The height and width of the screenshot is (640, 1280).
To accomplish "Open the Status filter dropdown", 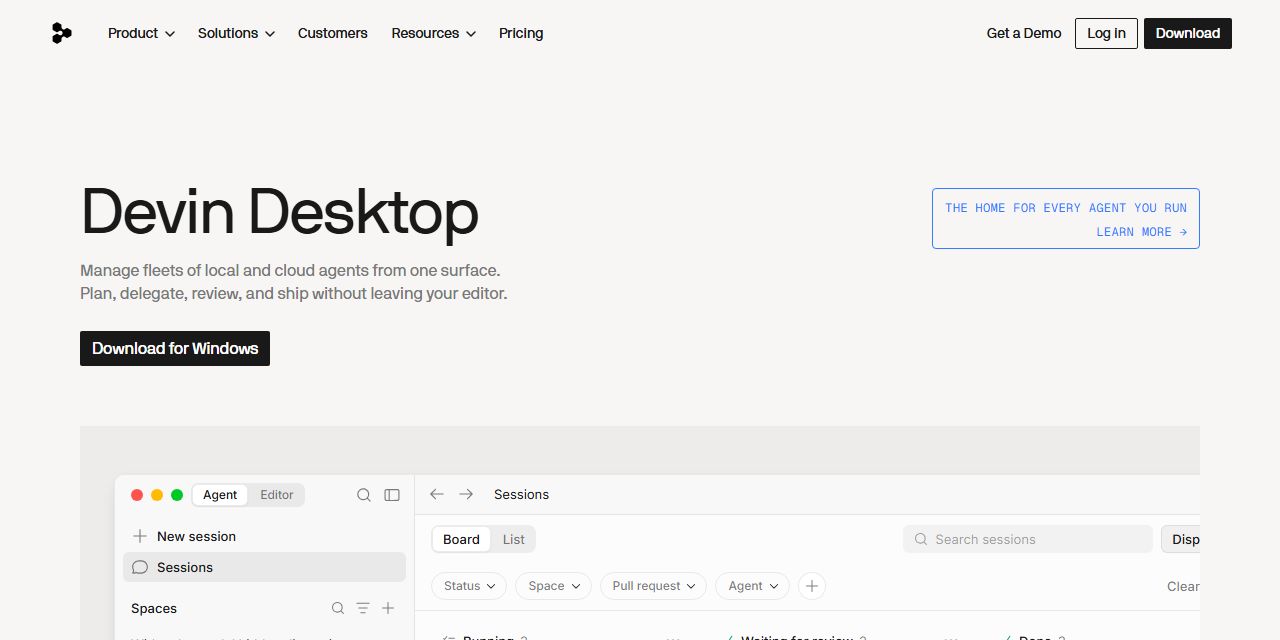I will coord(469,586).
